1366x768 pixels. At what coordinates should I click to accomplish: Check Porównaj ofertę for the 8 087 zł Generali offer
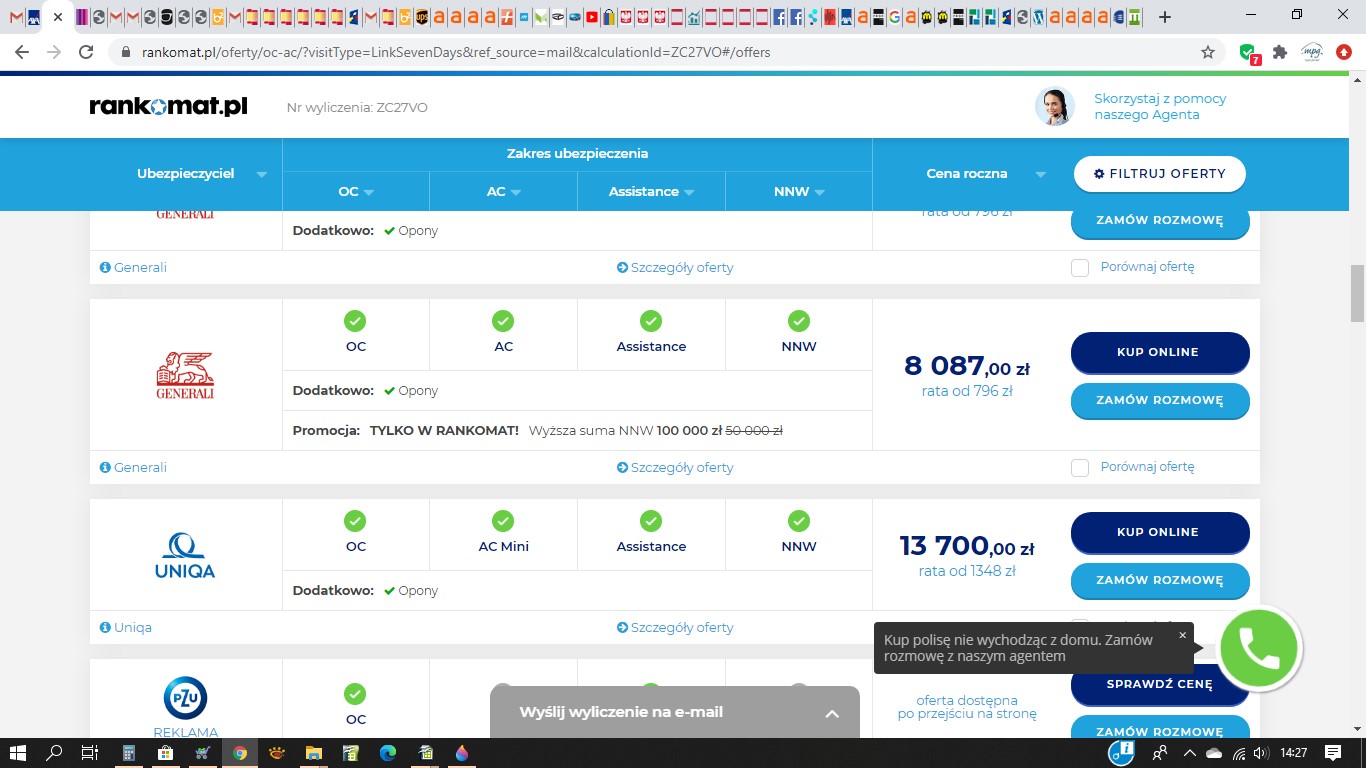pos(1080,467)
